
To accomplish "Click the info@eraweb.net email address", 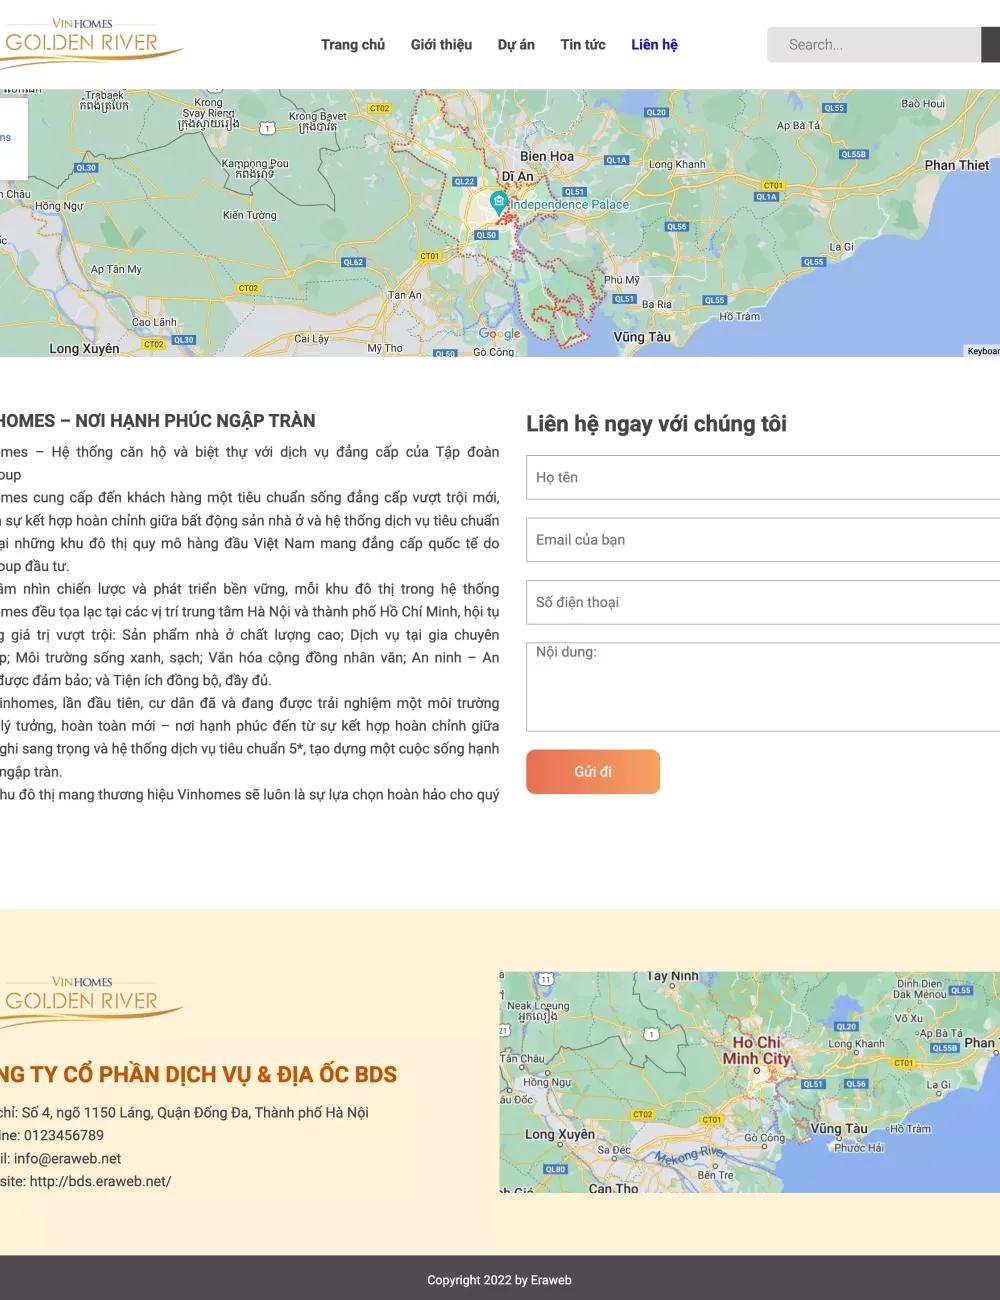I will (x=67, y=1158).
